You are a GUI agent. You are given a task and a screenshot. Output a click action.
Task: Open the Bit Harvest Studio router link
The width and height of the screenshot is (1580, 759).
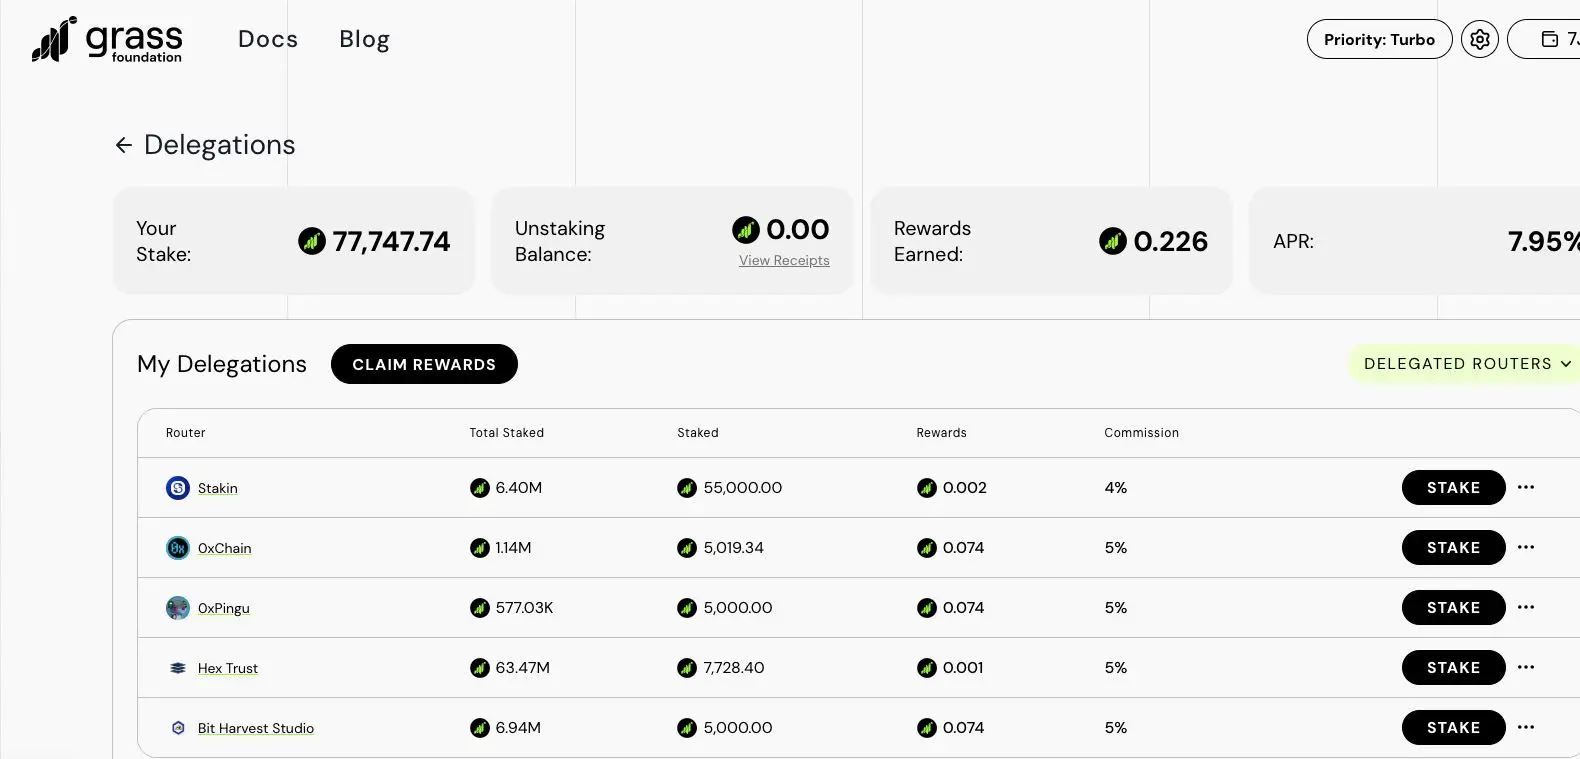pos(256,728)
